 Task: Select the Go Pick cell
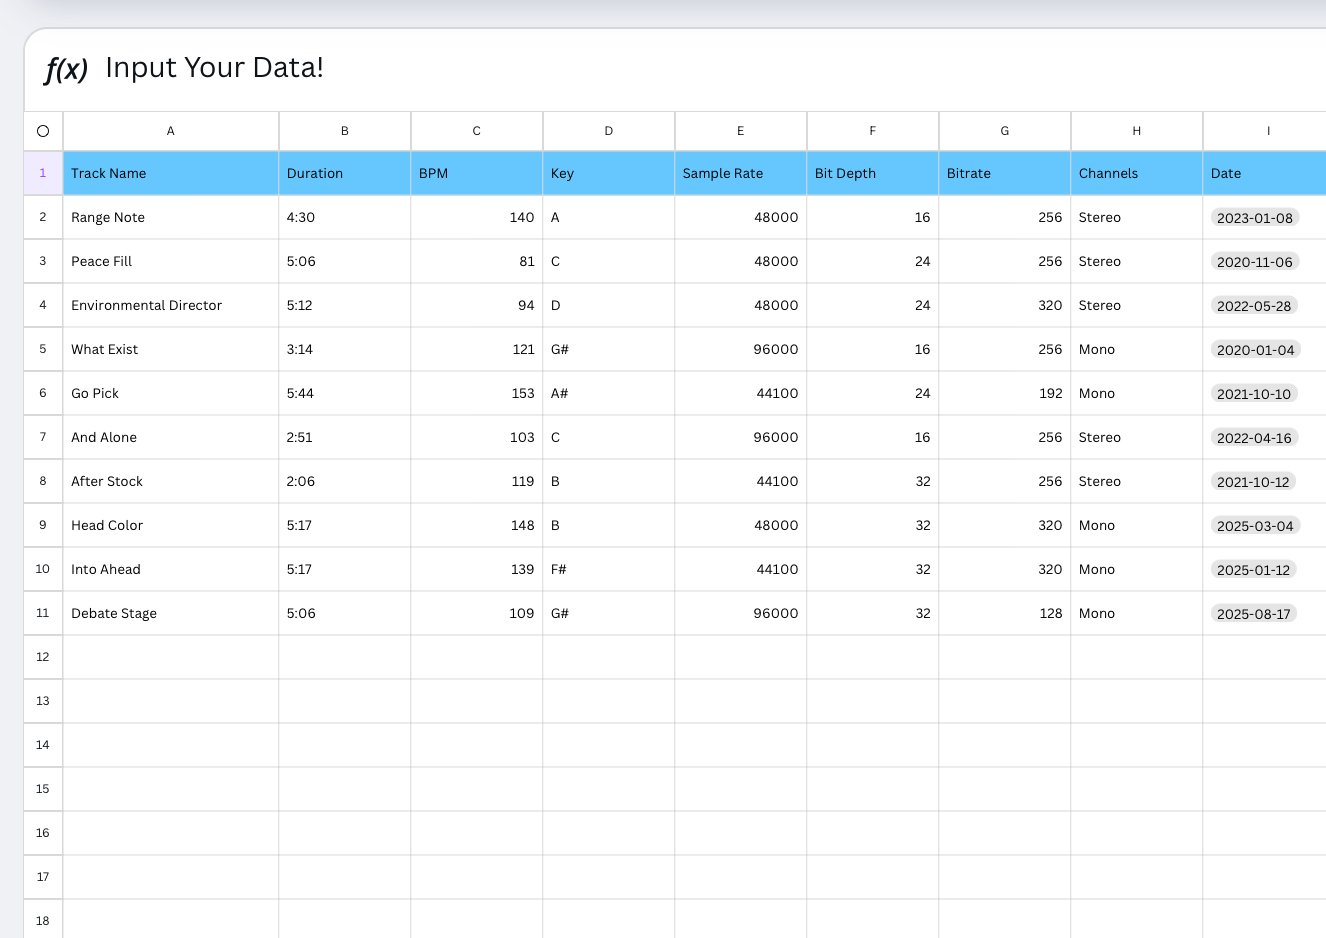click(171, 393)
